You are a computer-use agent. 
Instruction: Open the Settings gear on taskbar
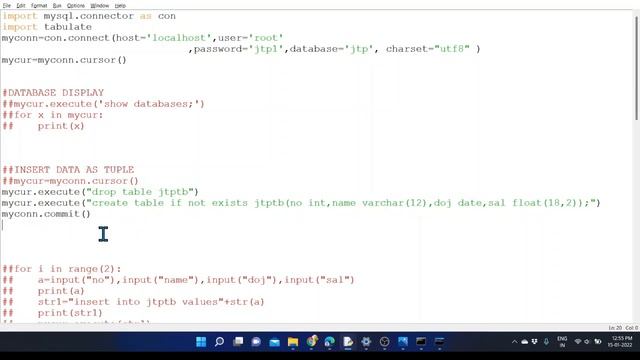point(366,342)
